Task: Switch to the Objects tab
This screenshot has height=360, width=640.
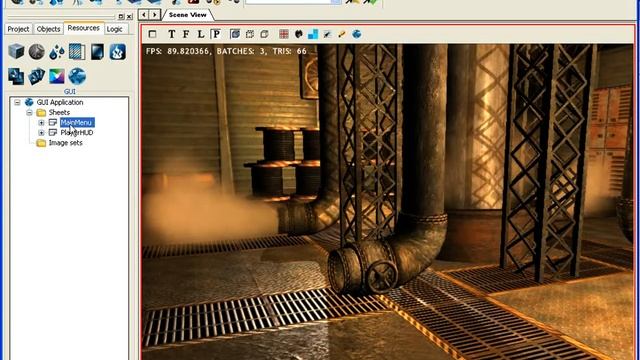Action: pos(48,29)
